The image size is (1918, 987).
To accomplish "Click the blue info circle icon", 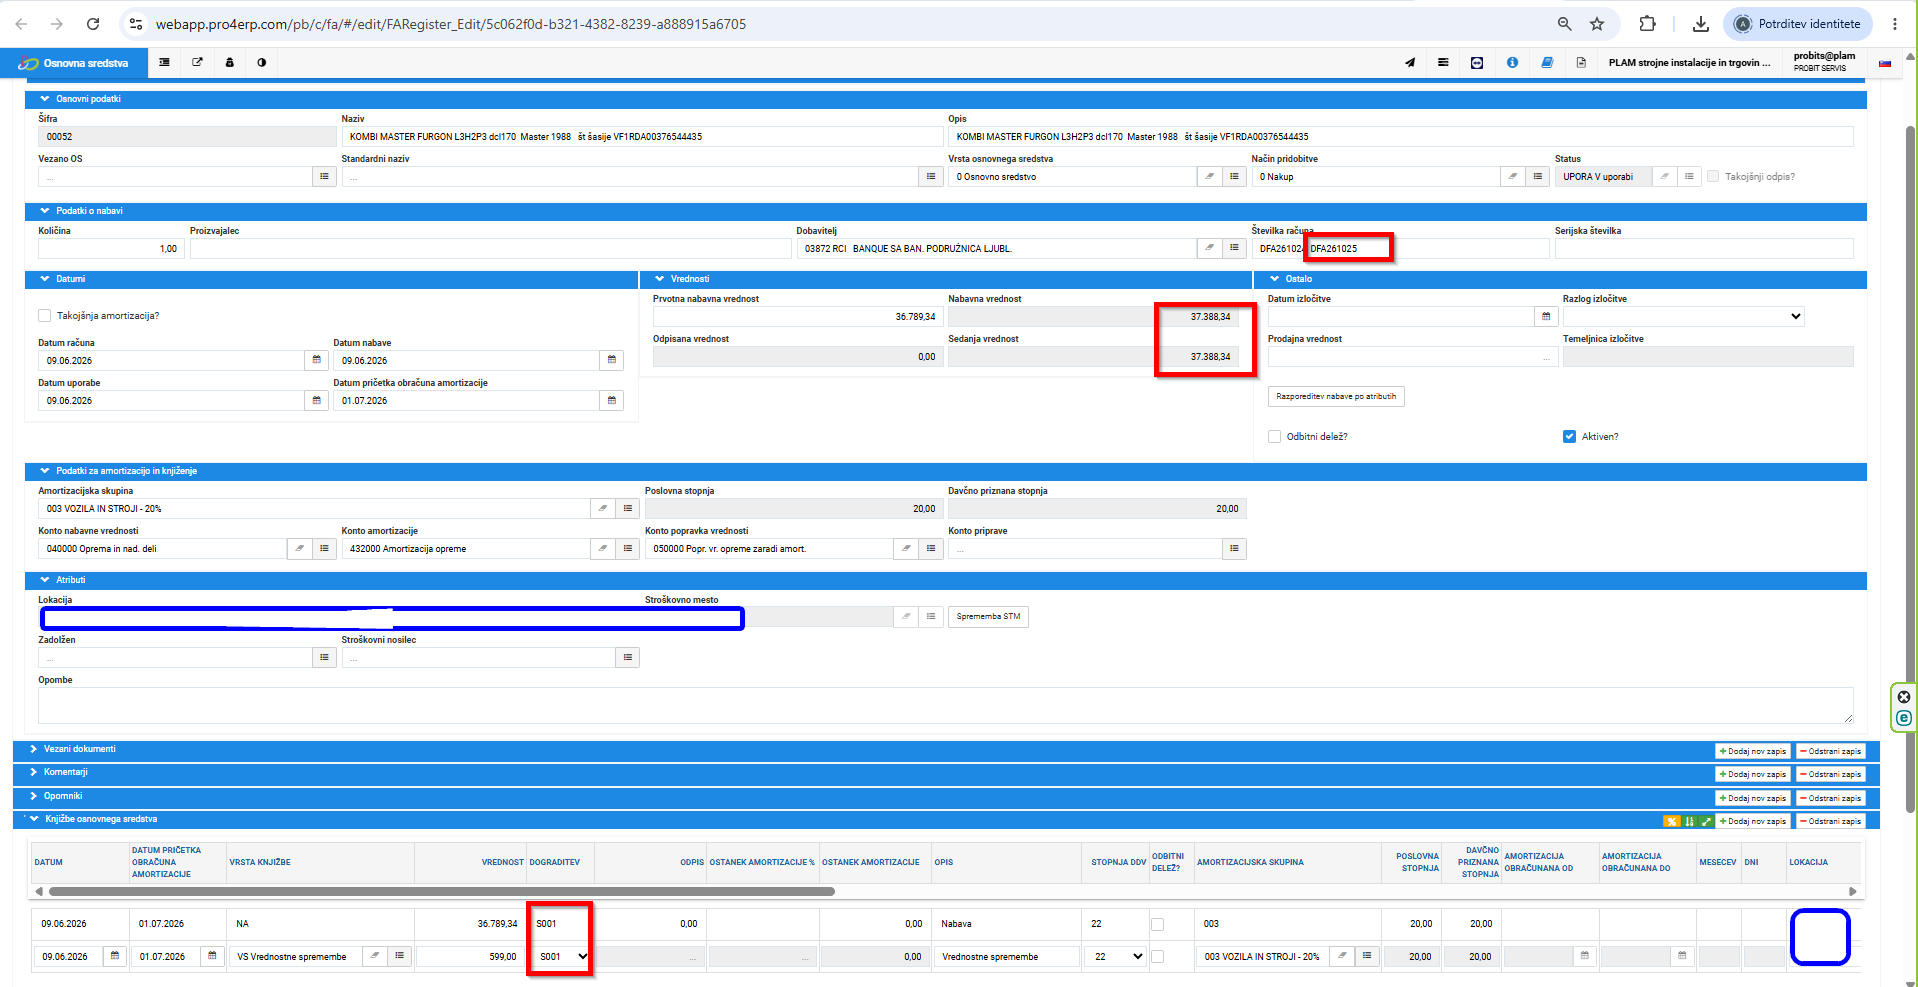I will [1512, 62].
